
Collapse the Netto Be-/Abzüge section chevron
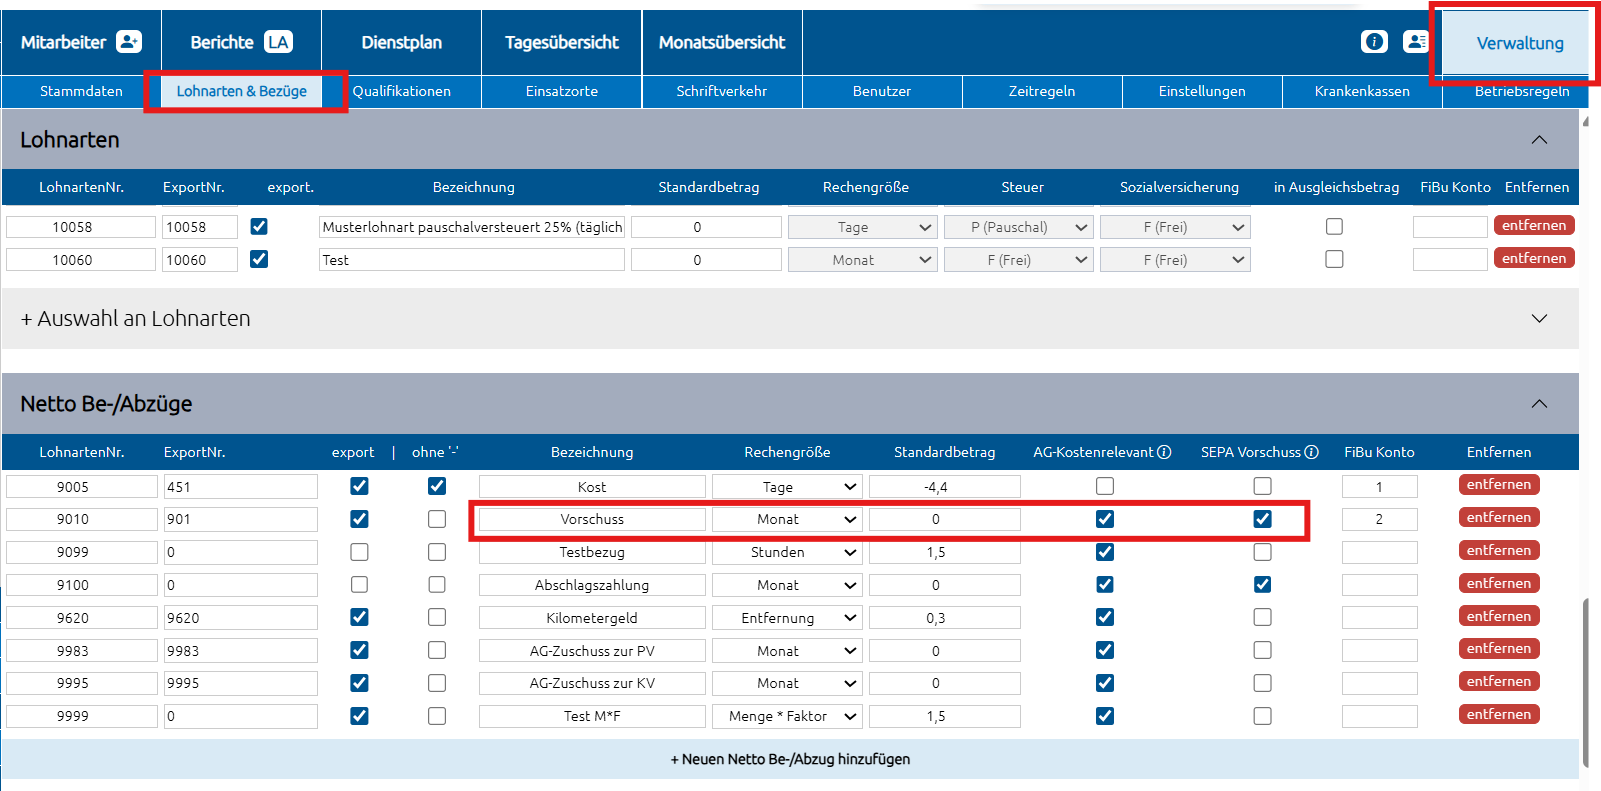(1539, 404)
